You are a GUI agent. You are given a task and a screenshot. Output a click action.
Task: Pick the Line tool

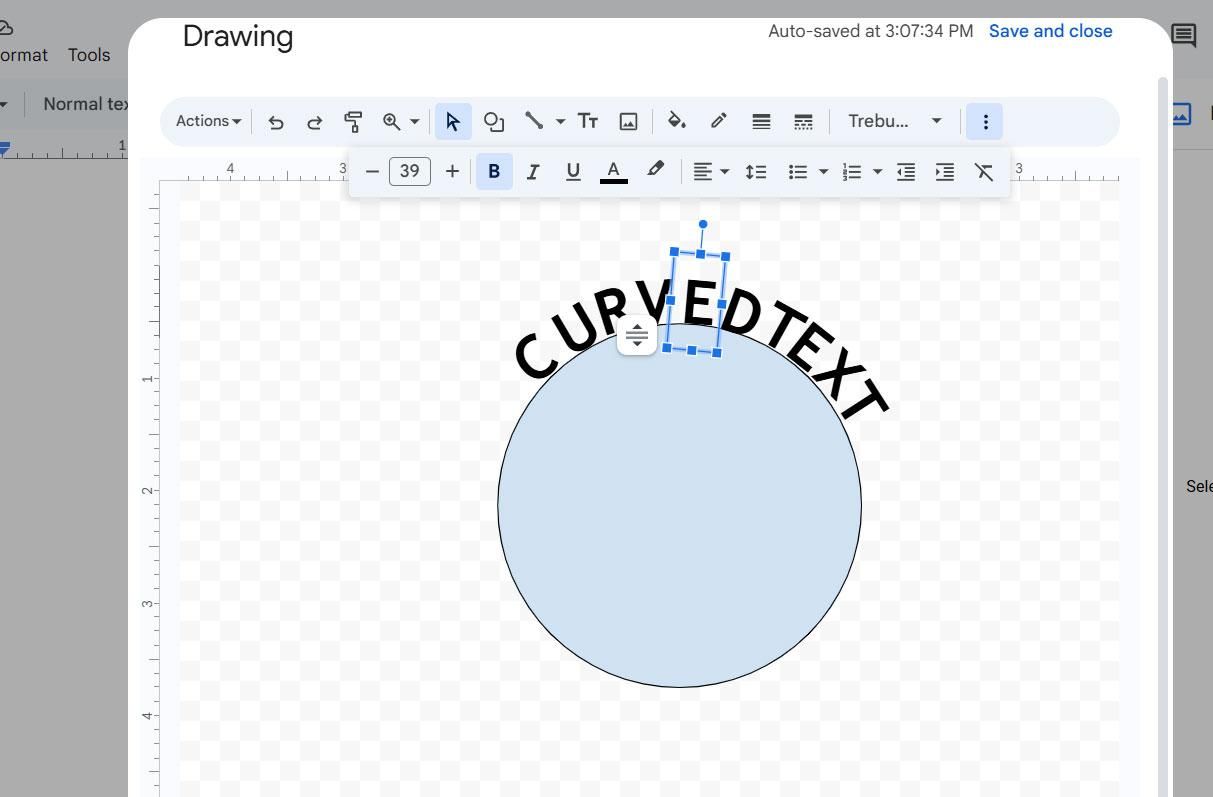pyautogui.click(x=534, y=121)
